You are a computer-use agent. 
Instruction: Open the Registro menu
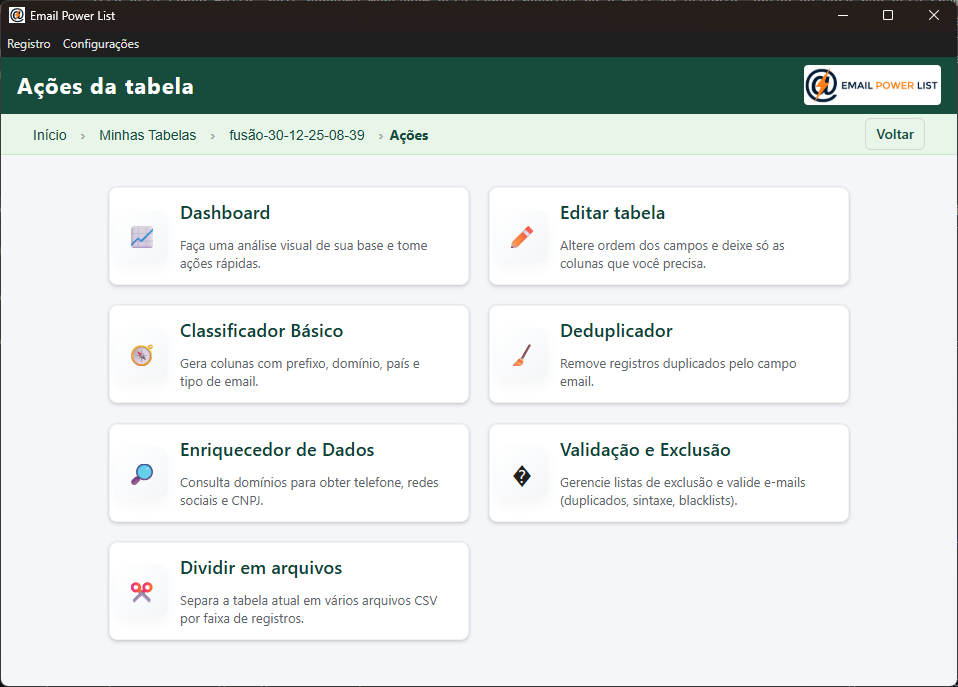tap(29, 44)
